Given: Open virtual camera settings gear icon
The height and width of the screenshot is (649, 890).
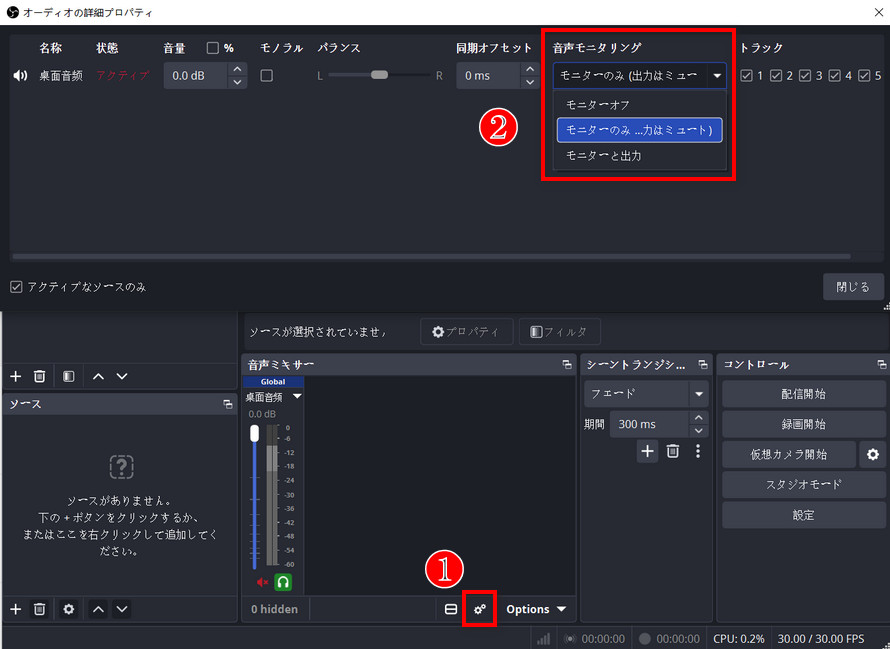Looking at the screenshot, I should coord(872,454).
